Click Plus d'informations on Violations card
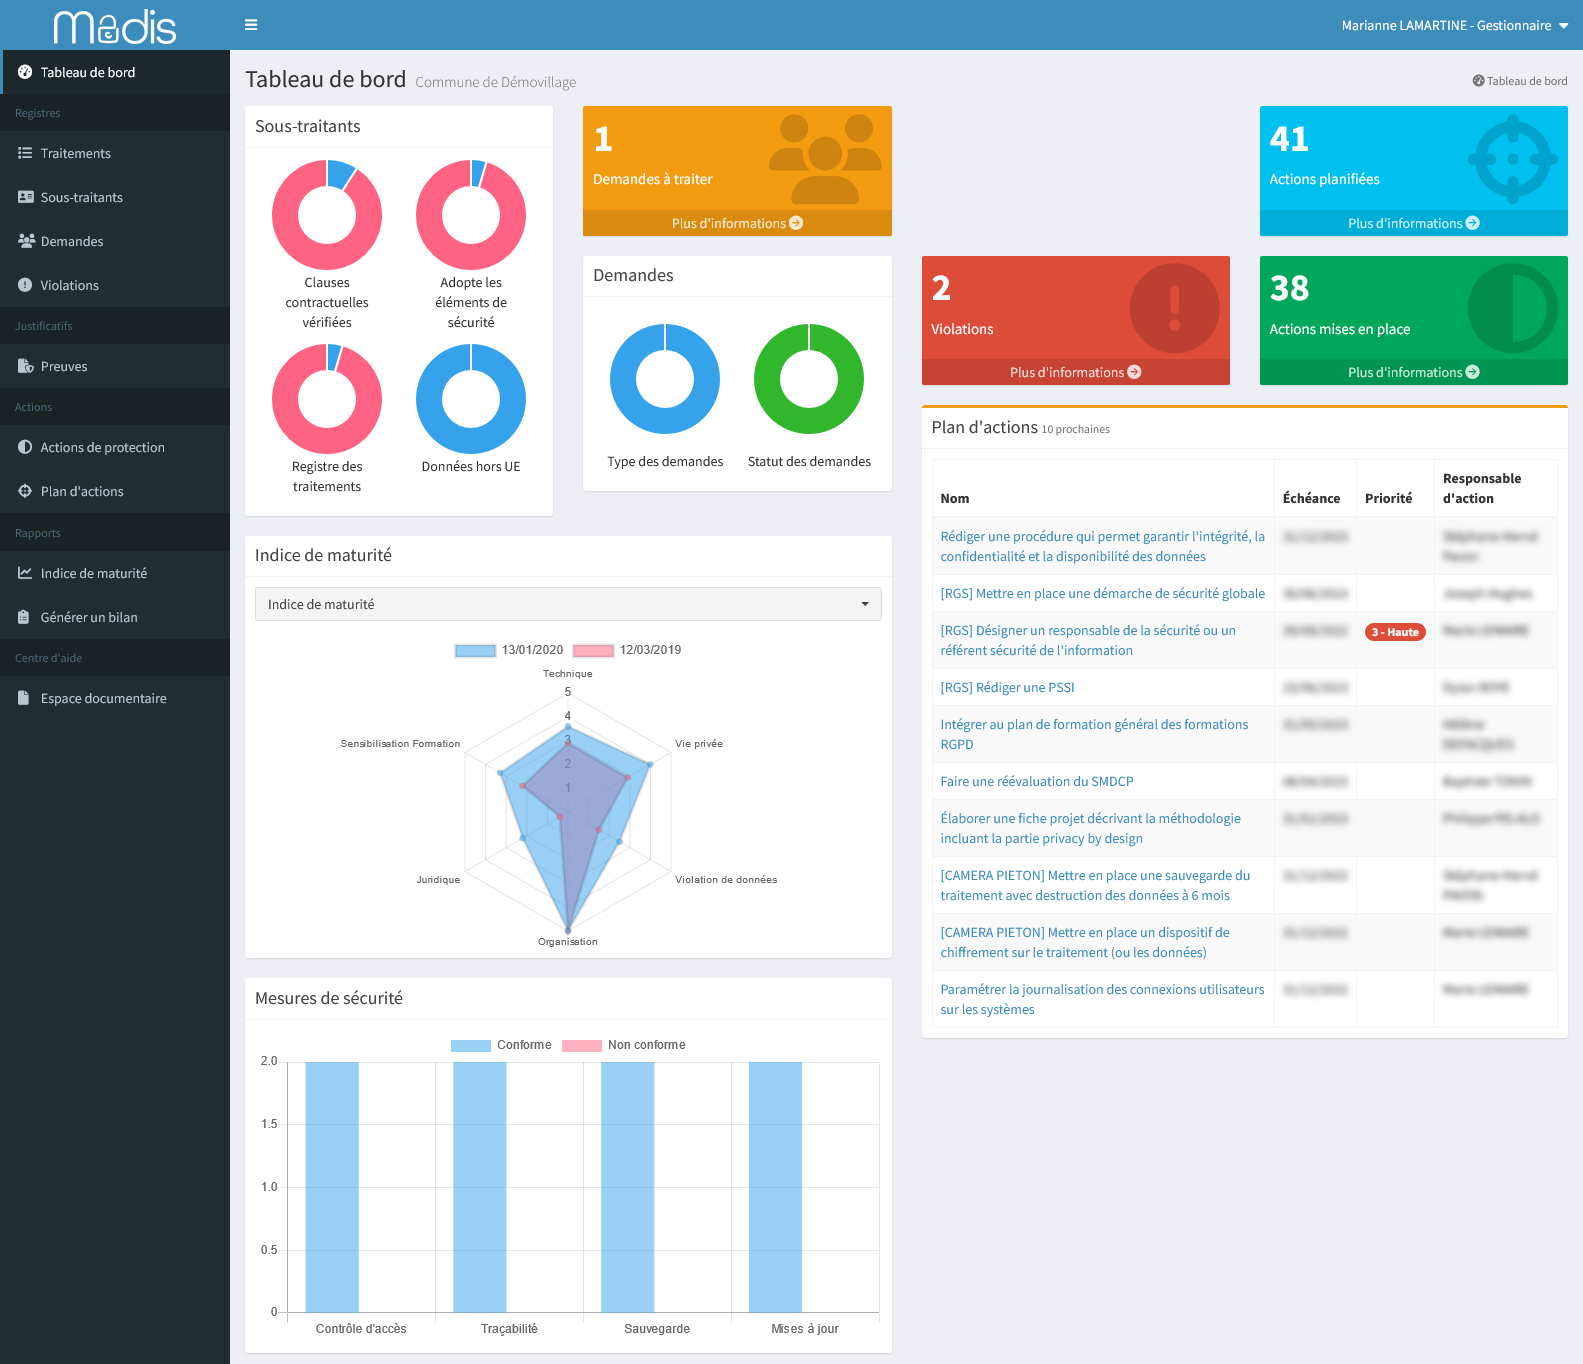Screen dimensions: 1583x1364 (1075, 372)
